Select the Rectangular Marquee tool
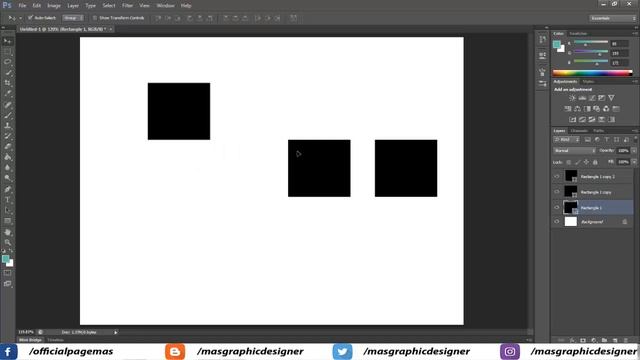Viewport: 640px width, 360px height. click(x=7, y=52)
